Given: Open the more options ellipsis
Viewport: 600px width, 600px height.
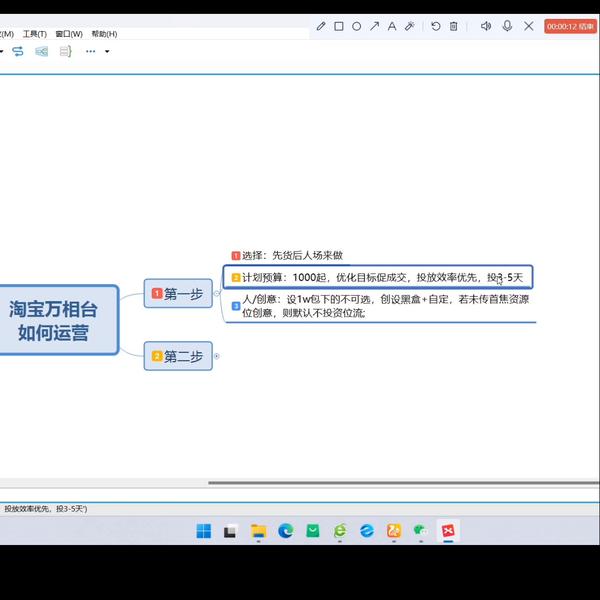Looking at the screenshot, I should (91, 51).
